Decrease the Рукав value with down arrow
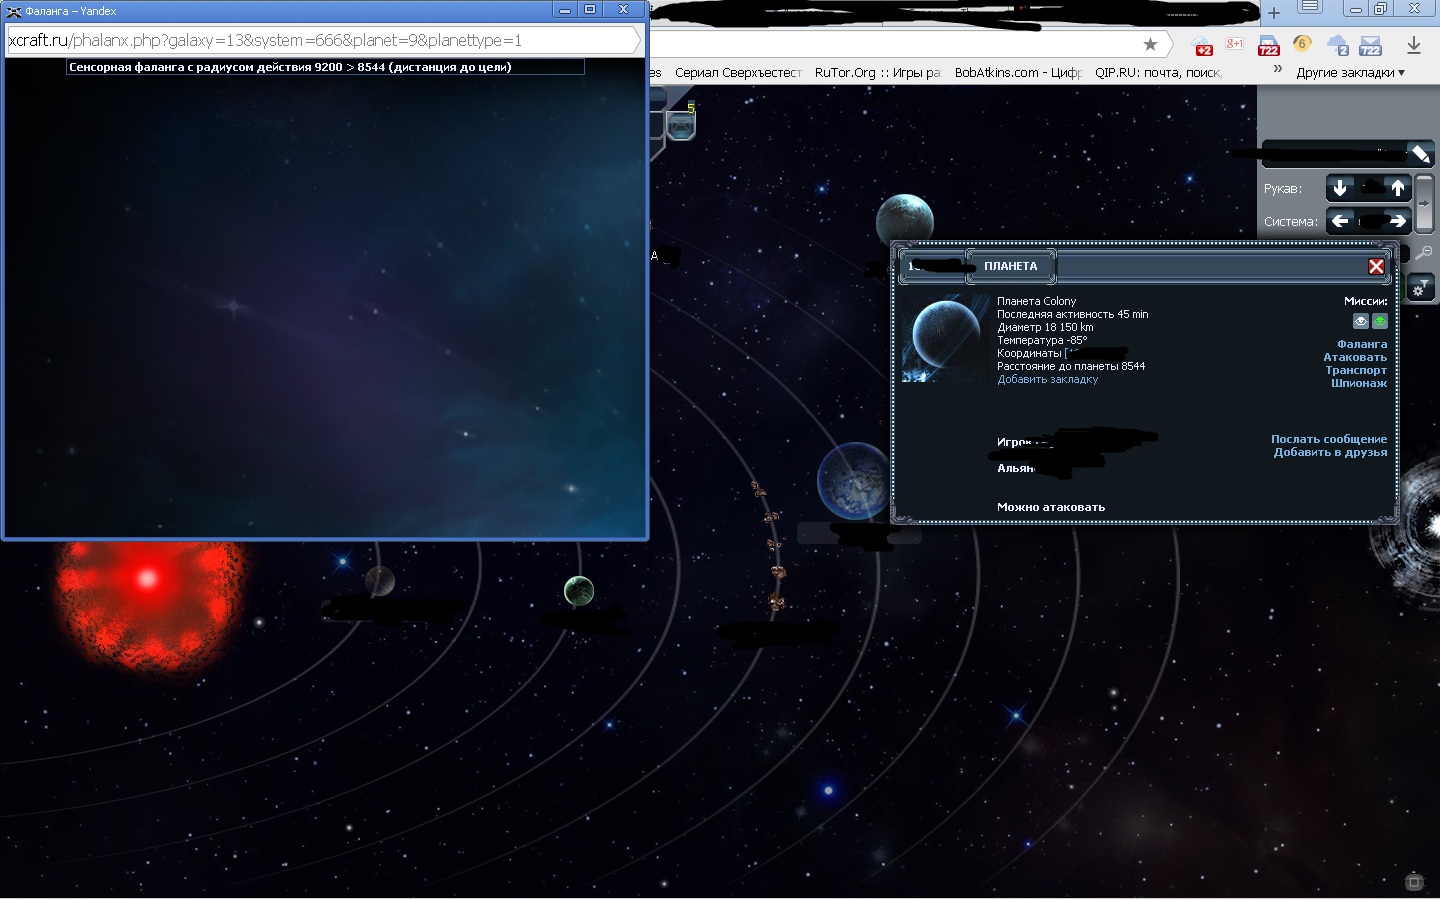The height and width of the screenshot is (900, 1440). tap(1340, 188)
